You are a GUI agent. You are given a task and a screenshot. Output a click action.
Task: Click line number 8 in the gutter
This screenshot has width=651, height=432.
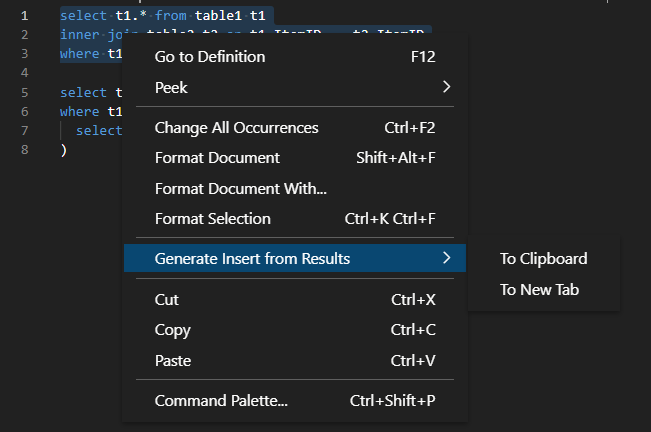tap(23, 150)
